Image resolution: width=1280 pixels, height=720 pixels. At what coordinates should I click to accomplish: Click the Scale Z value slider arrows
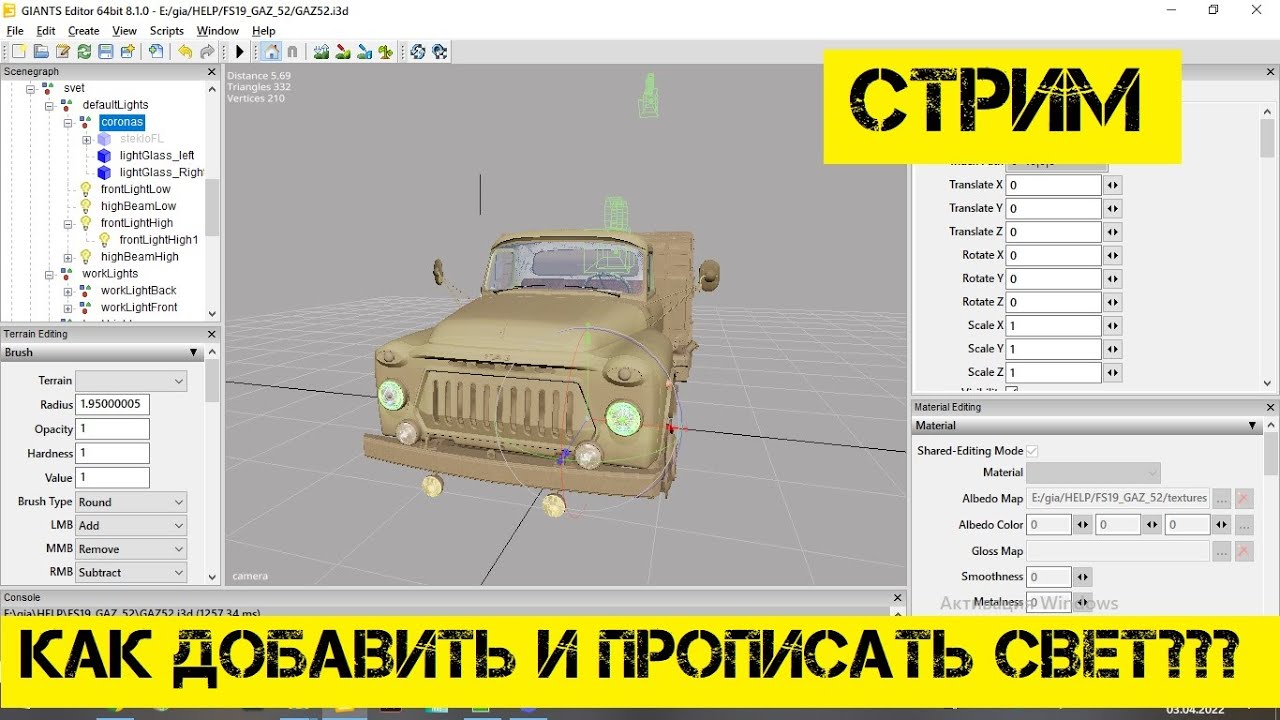(x=1113, y=373)
